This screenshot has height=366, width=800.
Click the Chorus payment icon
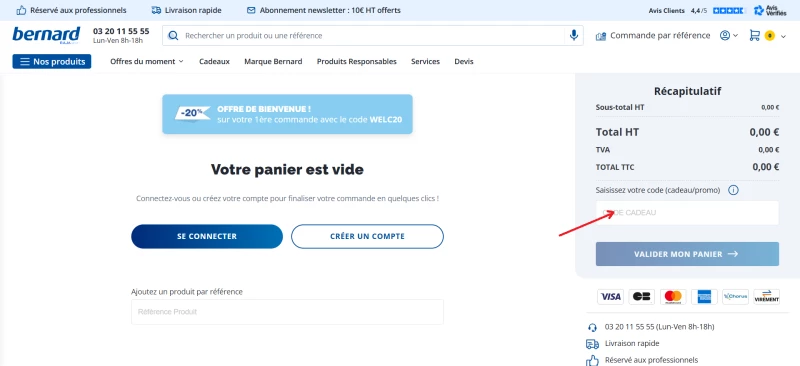(x=735, y=297)
